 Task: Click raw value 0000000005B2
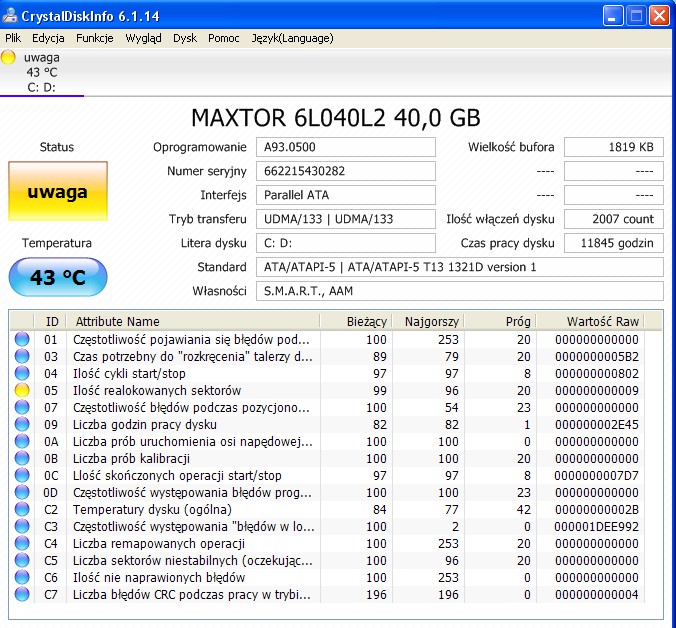[597, 356]
